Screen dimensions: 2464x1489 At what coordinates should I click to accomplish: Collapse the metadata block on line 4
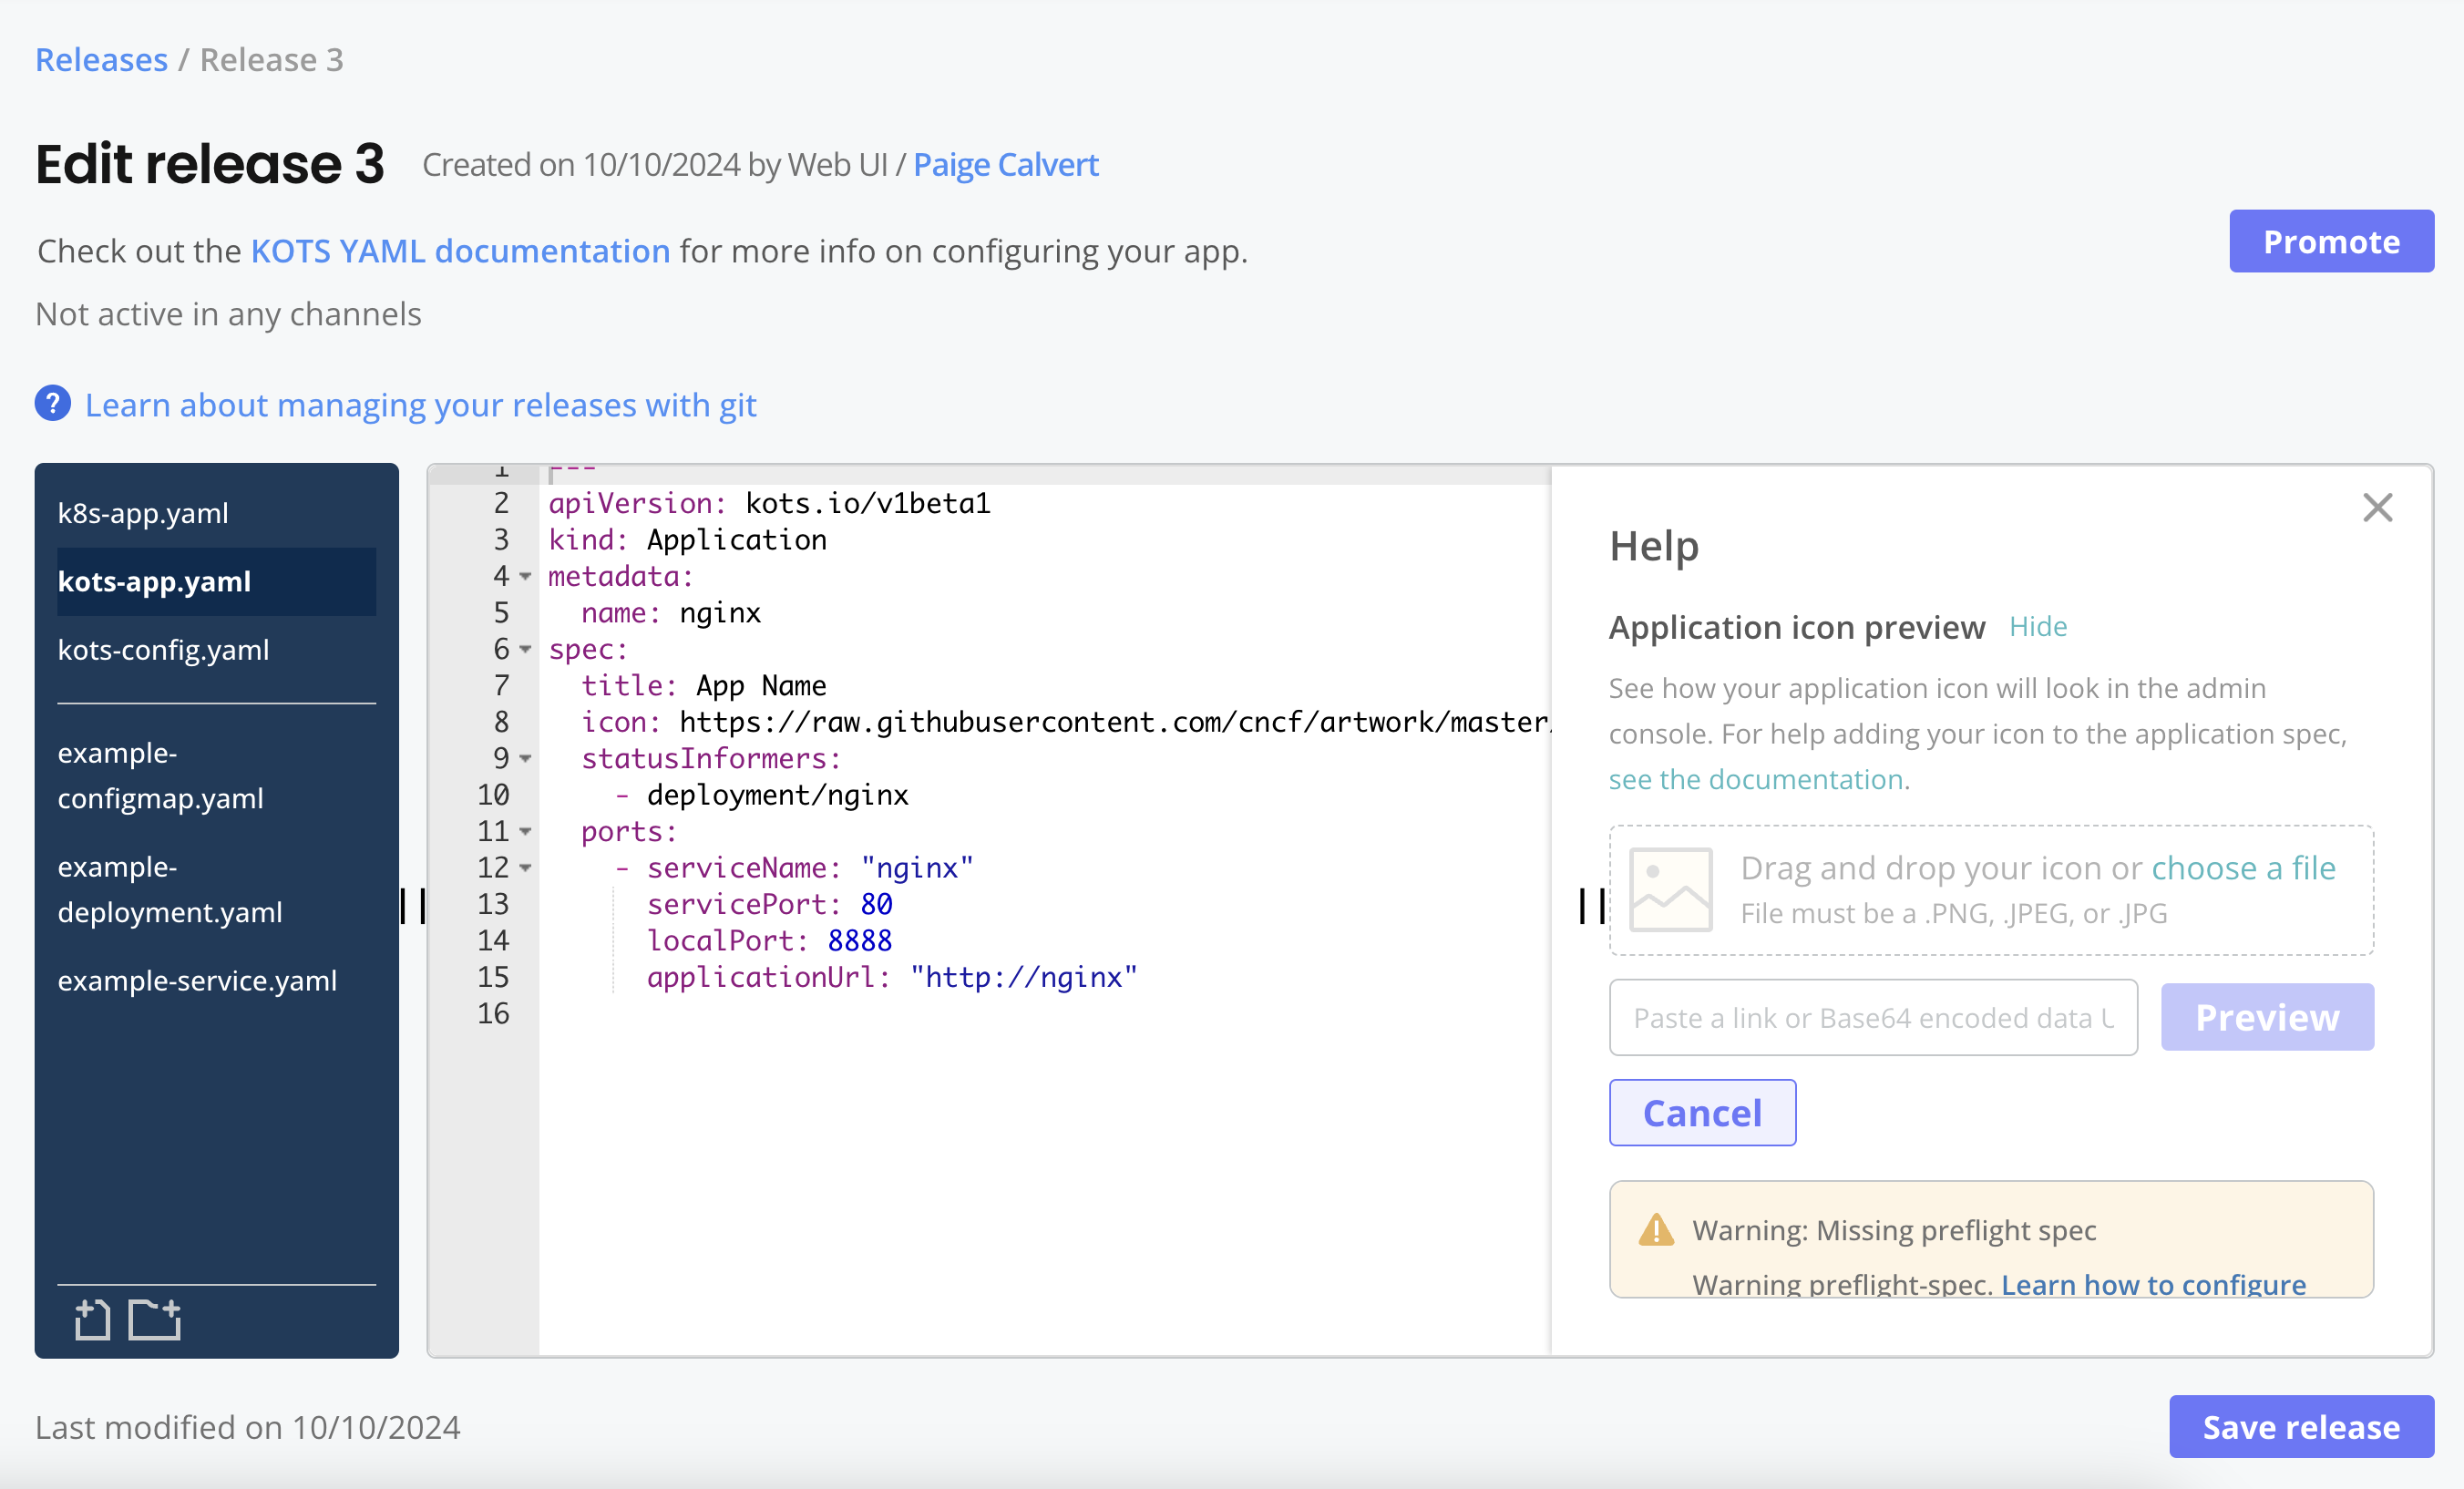(525, 577)
